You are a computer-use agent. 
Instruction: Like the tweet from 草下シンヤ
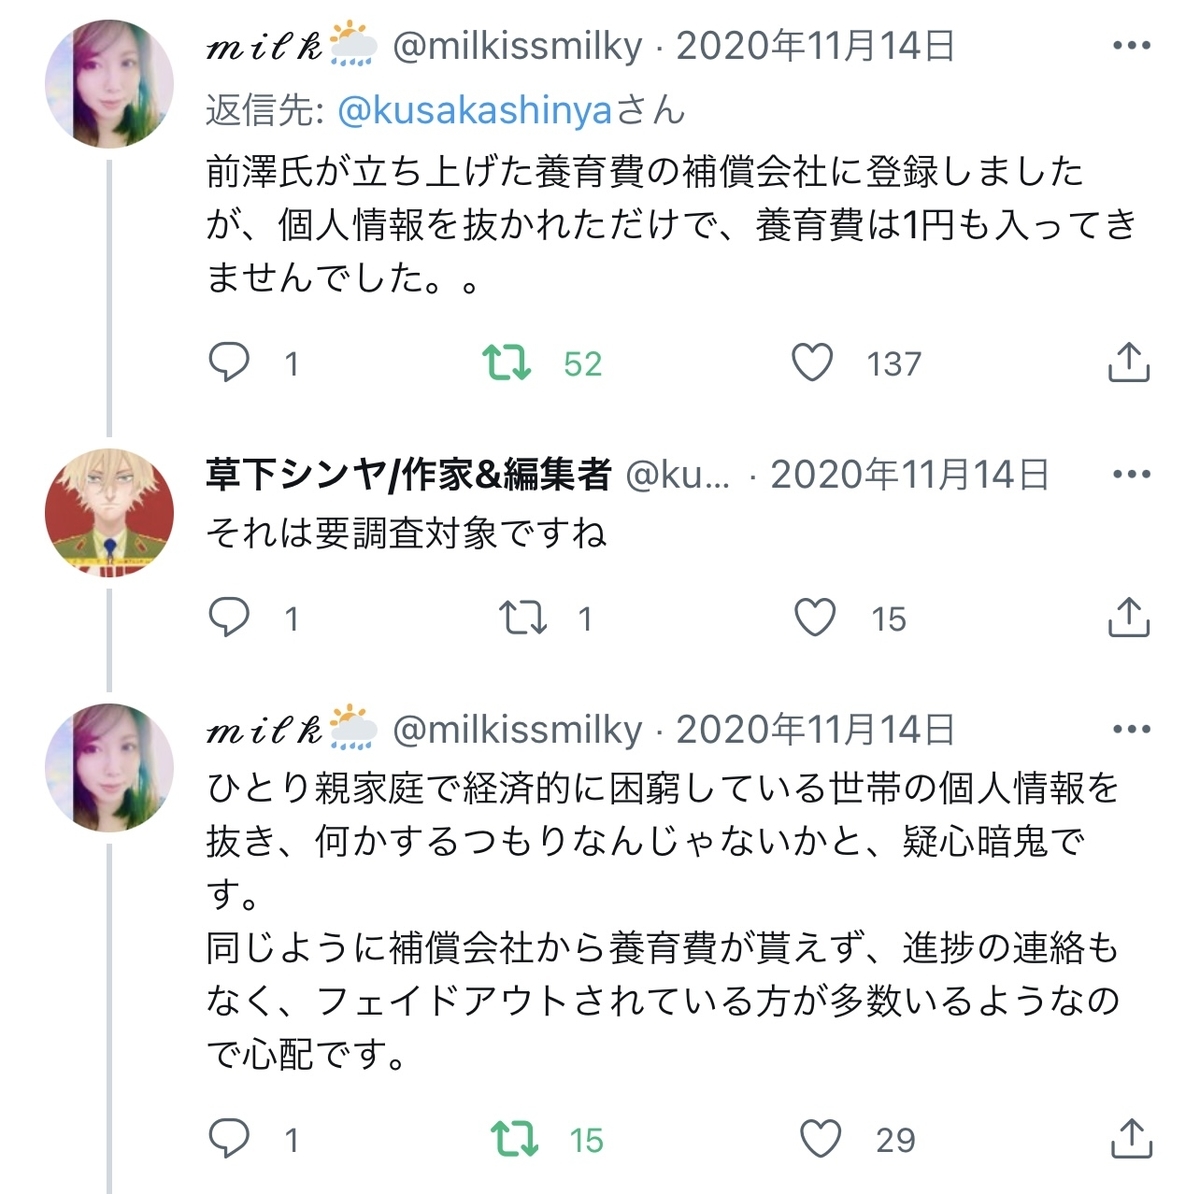click(816, 618)
